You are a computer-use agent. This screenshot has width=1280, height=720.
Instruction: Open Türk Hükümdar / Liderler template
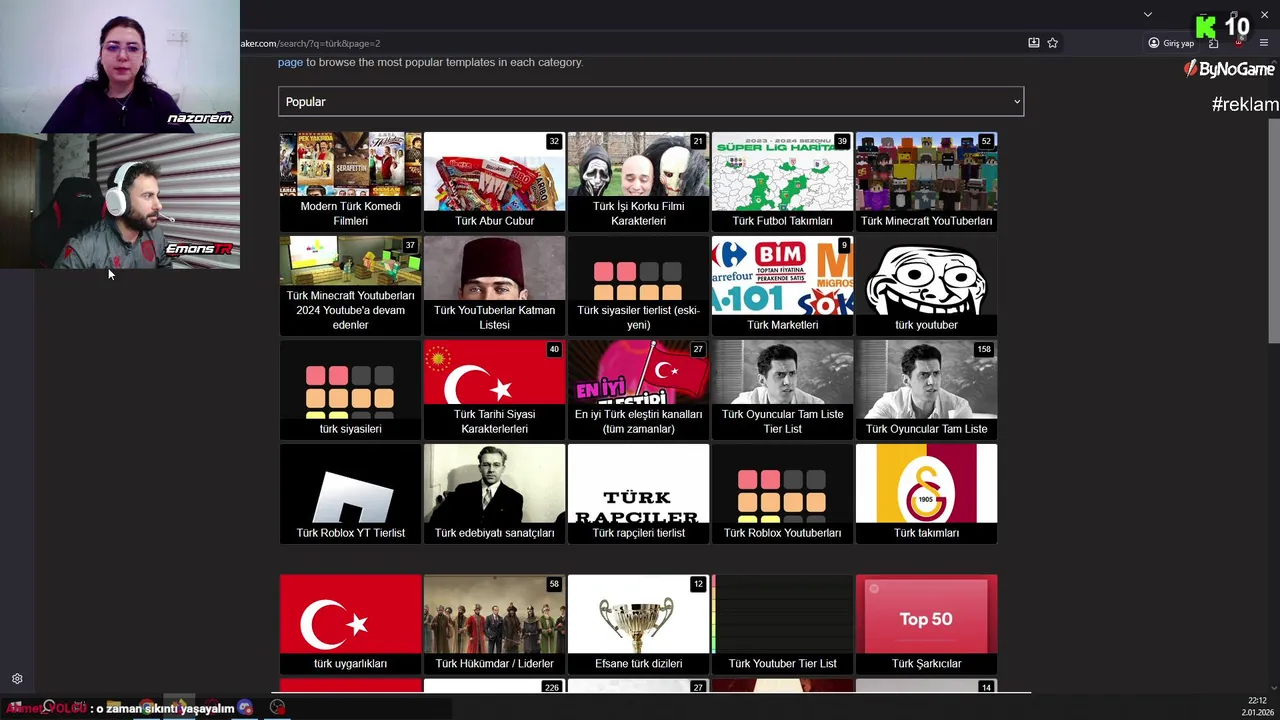[494, 624]
